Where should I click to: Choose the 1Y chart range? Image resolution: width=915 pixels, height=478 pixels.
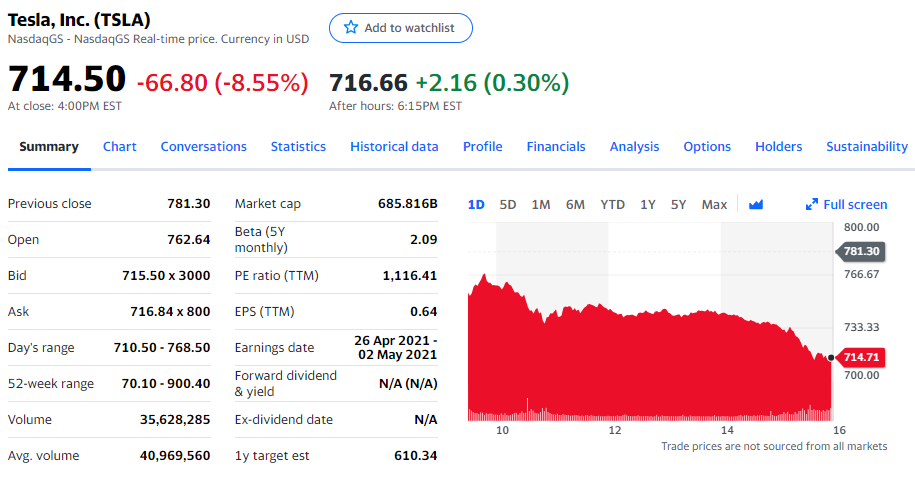tap(648, 205)
